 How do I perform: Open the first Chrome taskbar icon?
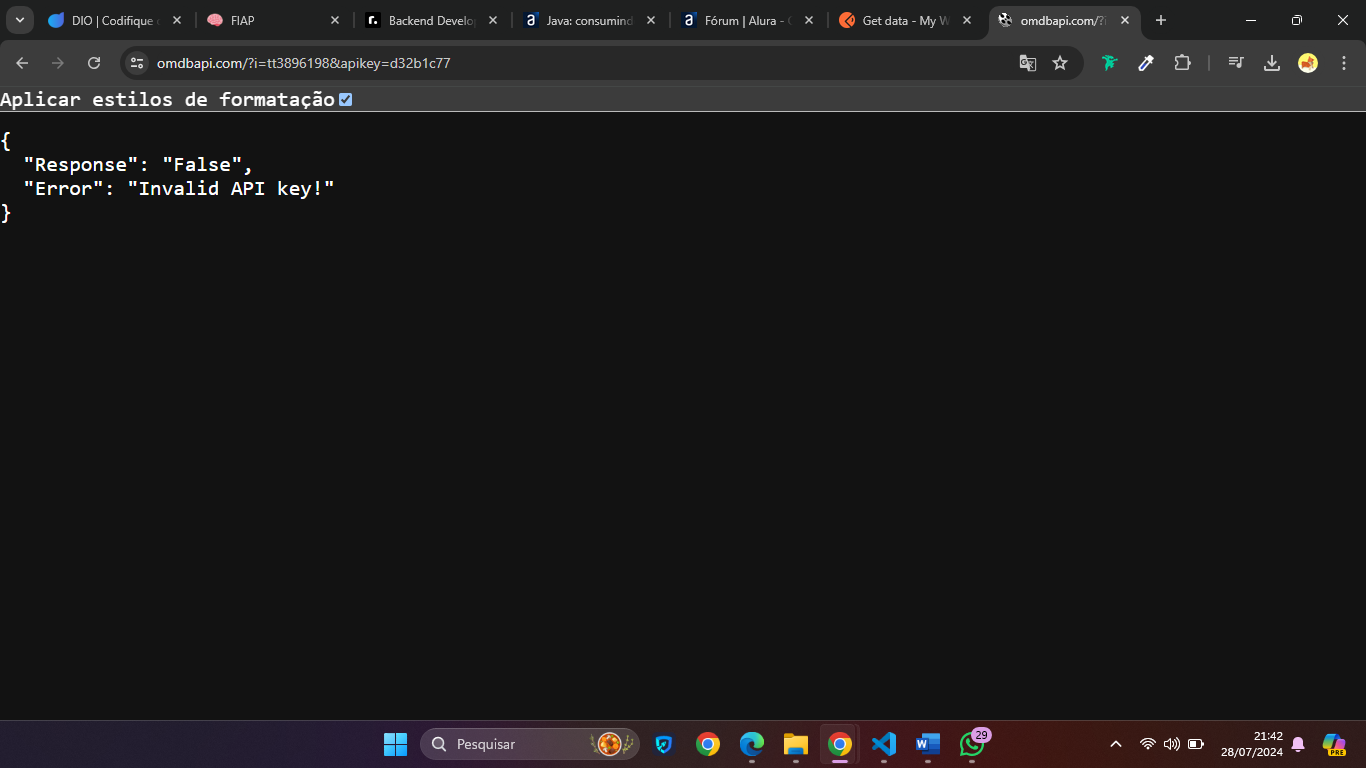click(708, 744)
